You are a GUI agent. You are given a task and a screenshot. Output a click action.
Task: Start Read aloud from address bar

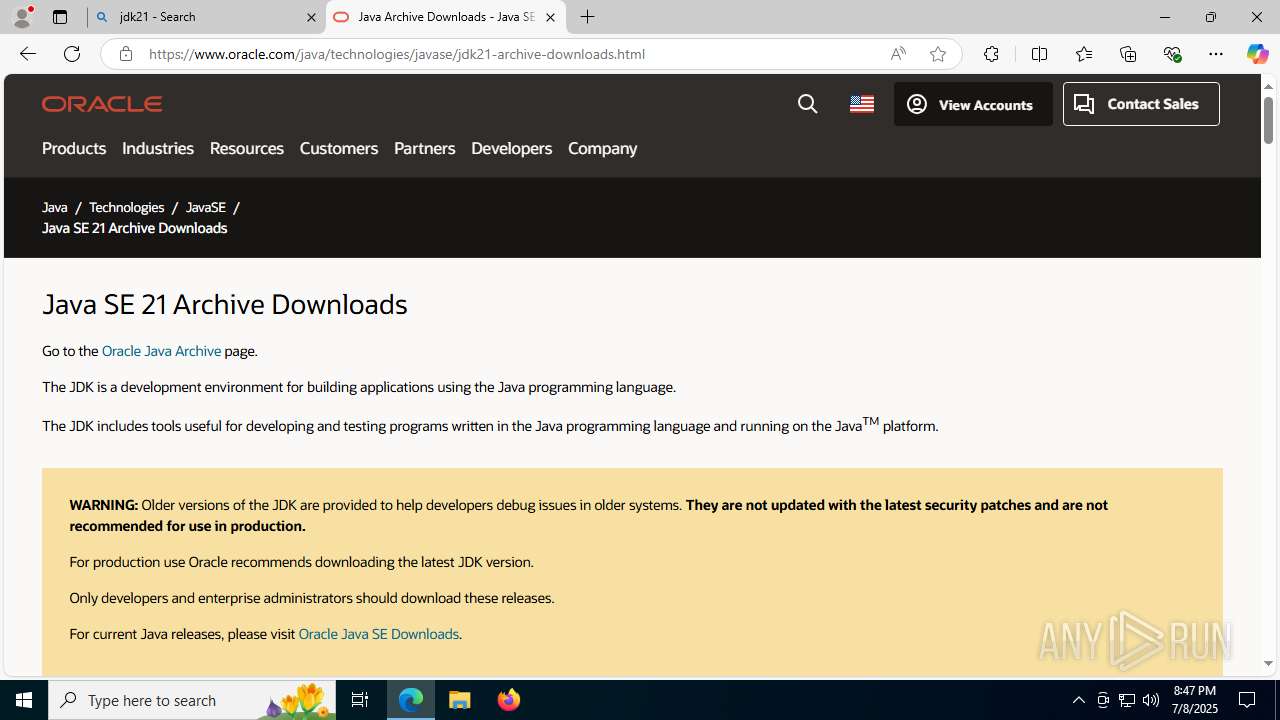(x=898, y=54)
